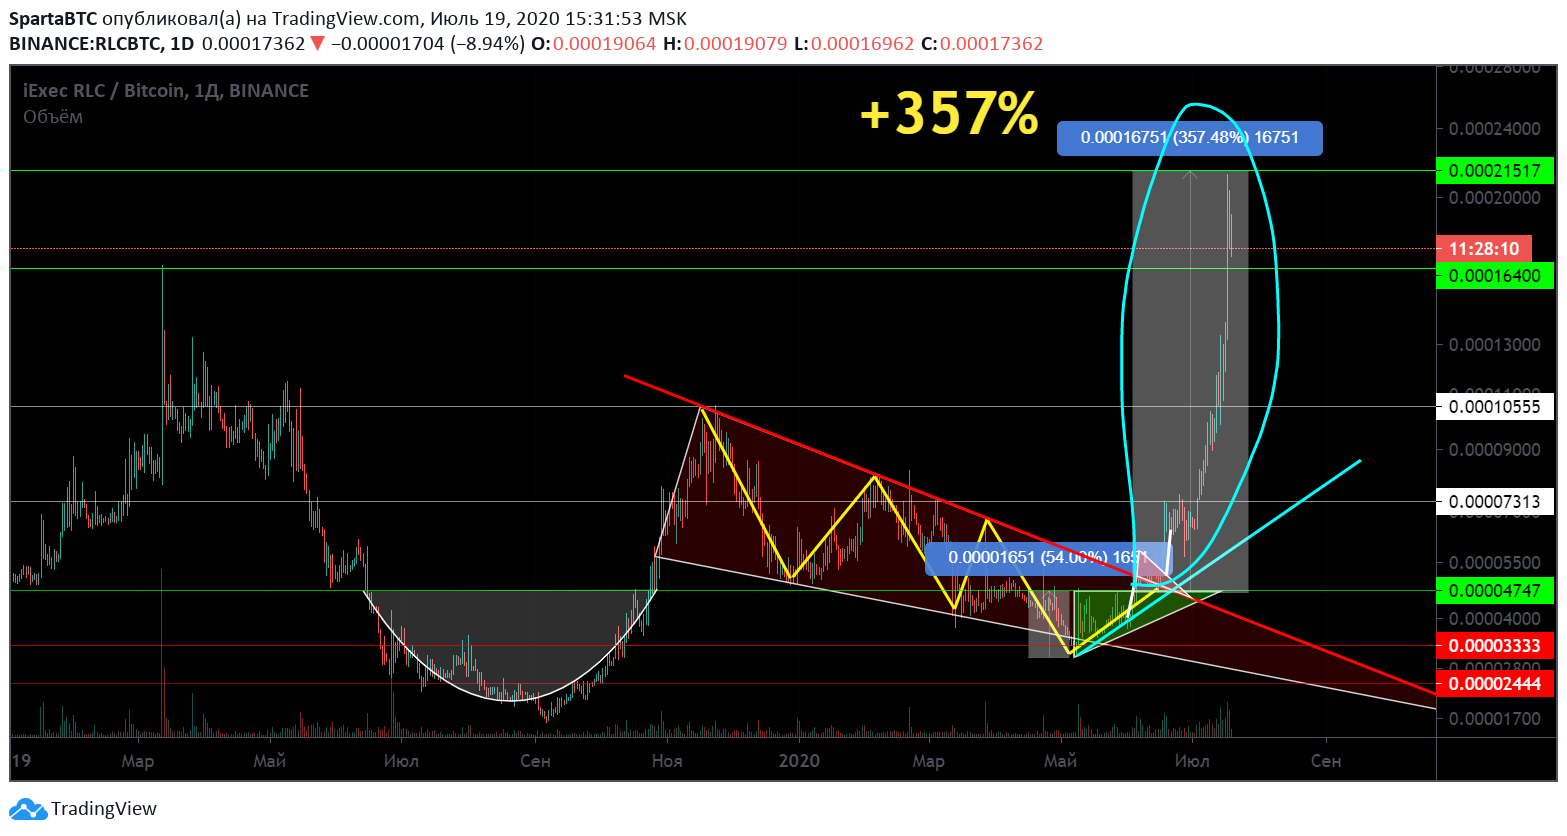Click the publish date Июль 19, 2020 text
The image size is (1567, 836).
pyautogui.click(x=496, y=19)
